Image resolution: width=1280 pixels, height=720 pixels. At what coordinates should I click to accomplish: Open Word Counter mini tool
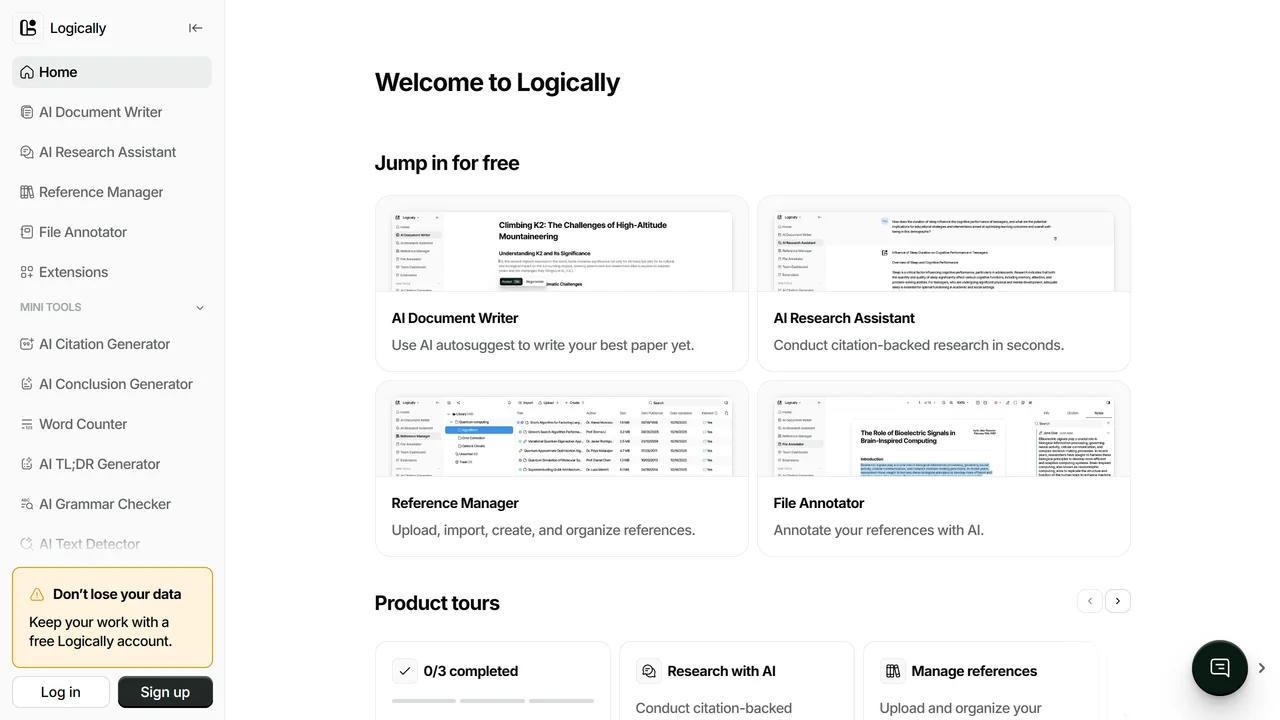pyautogui.click(x=112, y=424)
